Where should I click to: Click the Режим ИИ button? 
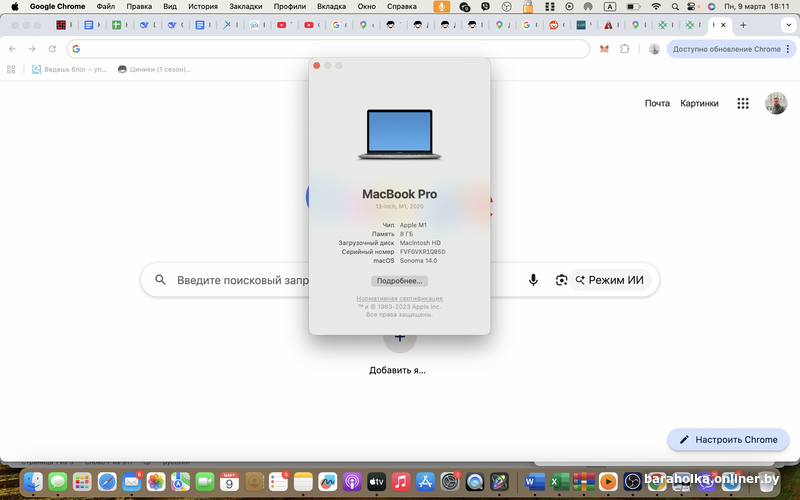click(609, 280)
